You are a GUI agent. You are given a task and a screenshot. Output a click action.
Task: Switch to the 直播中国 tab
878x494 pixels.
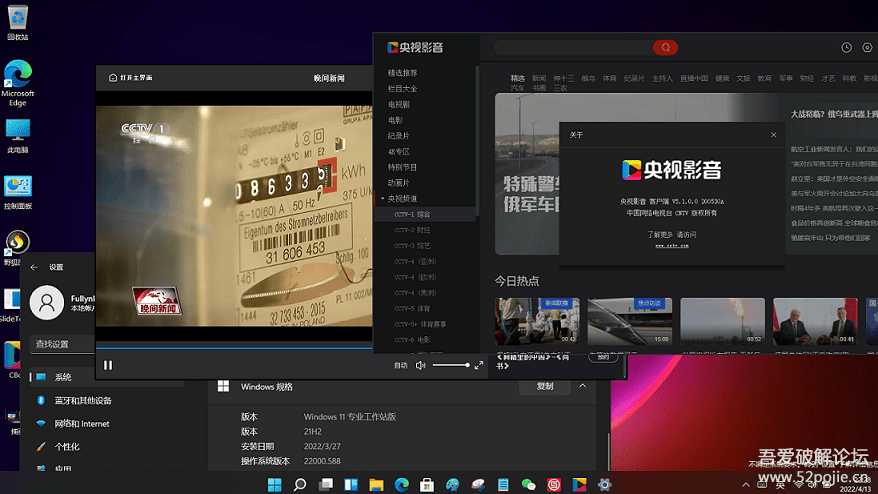(x=694, y=78)
